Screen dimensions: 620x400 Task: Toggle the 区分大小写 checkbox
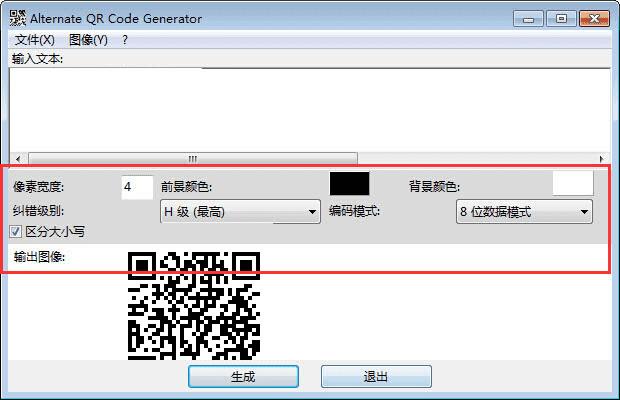tap(15, 232)
